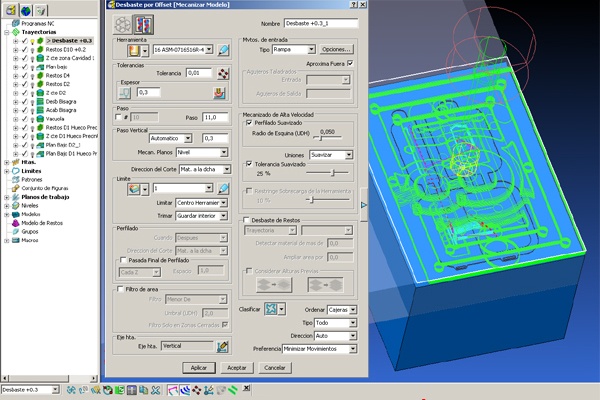Click the Opciones... button
600x400 pixels.
[x=337, y=48]
